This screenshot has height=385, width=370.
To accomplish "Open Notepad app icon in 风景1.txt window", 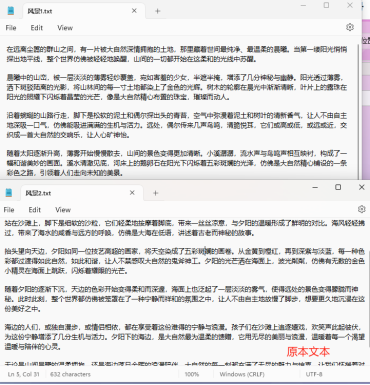I will point(11,11).
